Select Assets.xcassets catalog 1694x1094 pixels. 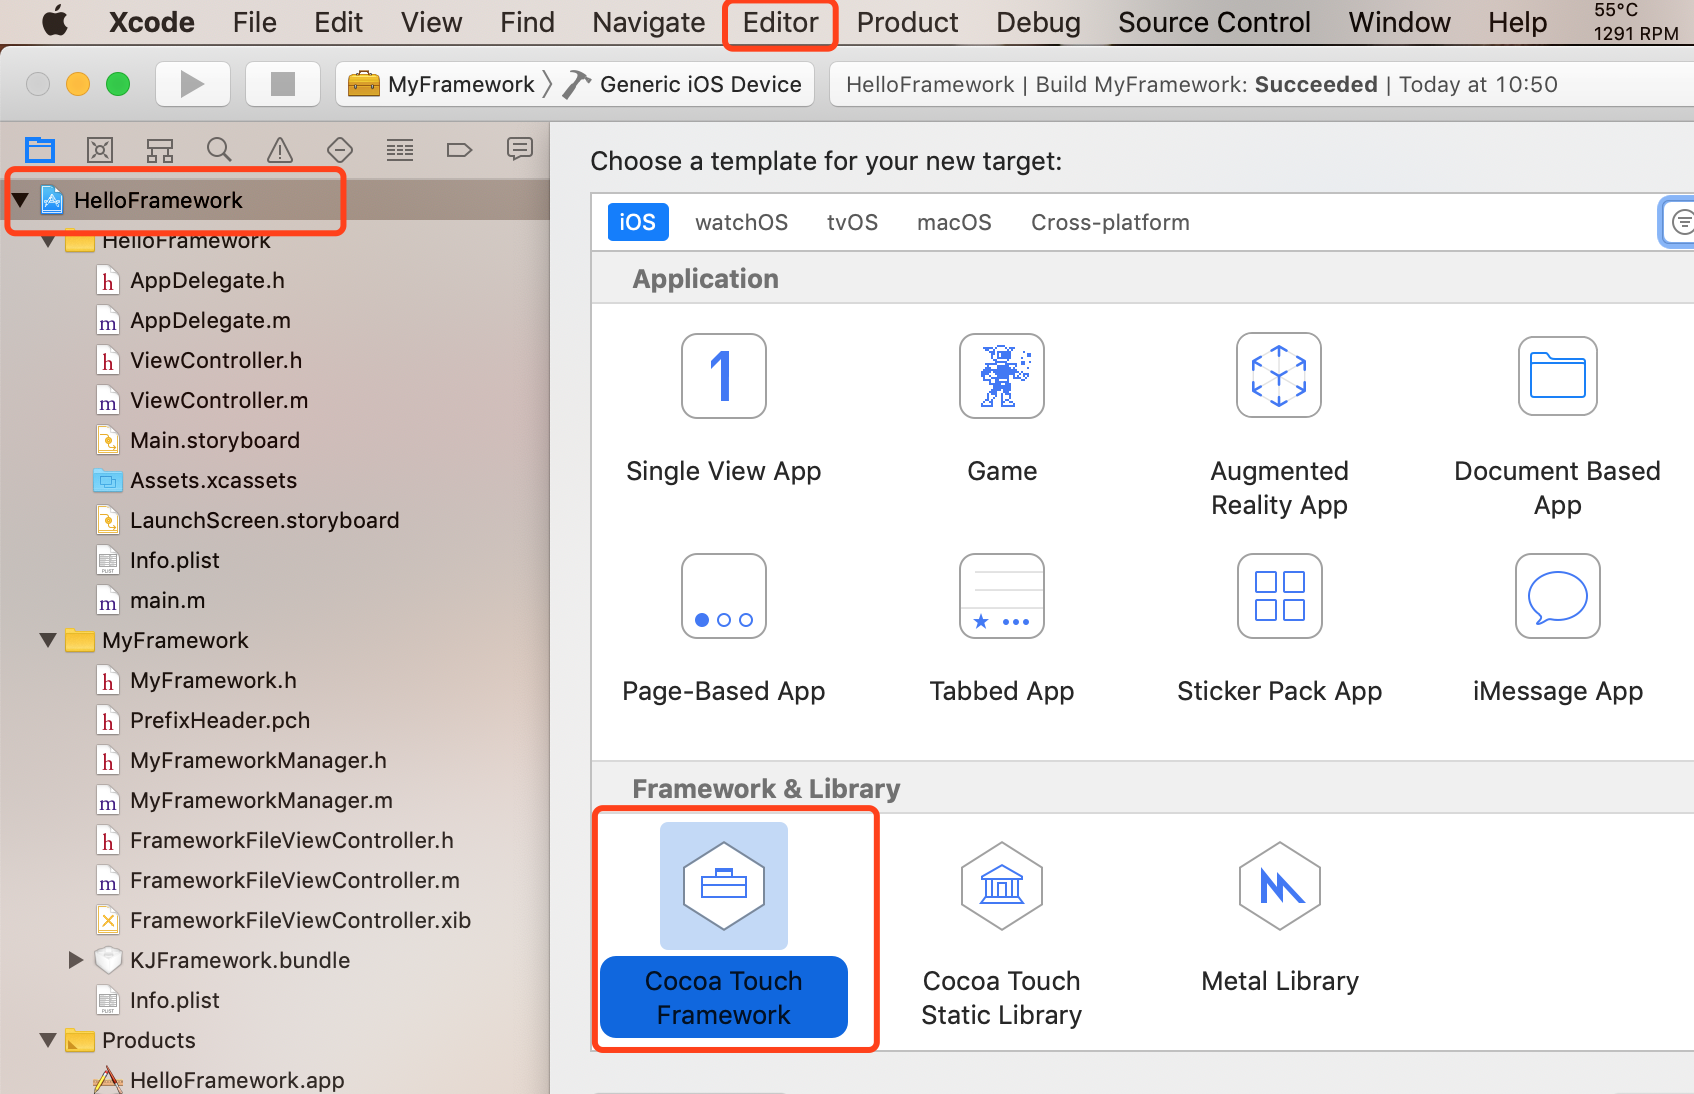tap(213, 480)
